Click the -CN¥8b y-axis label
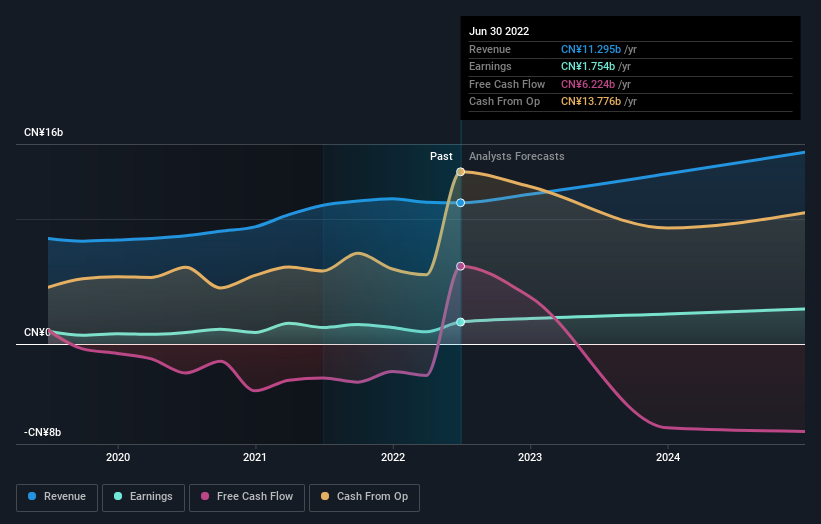The height and width of the screenshot is (524, 821). [42, 432]
